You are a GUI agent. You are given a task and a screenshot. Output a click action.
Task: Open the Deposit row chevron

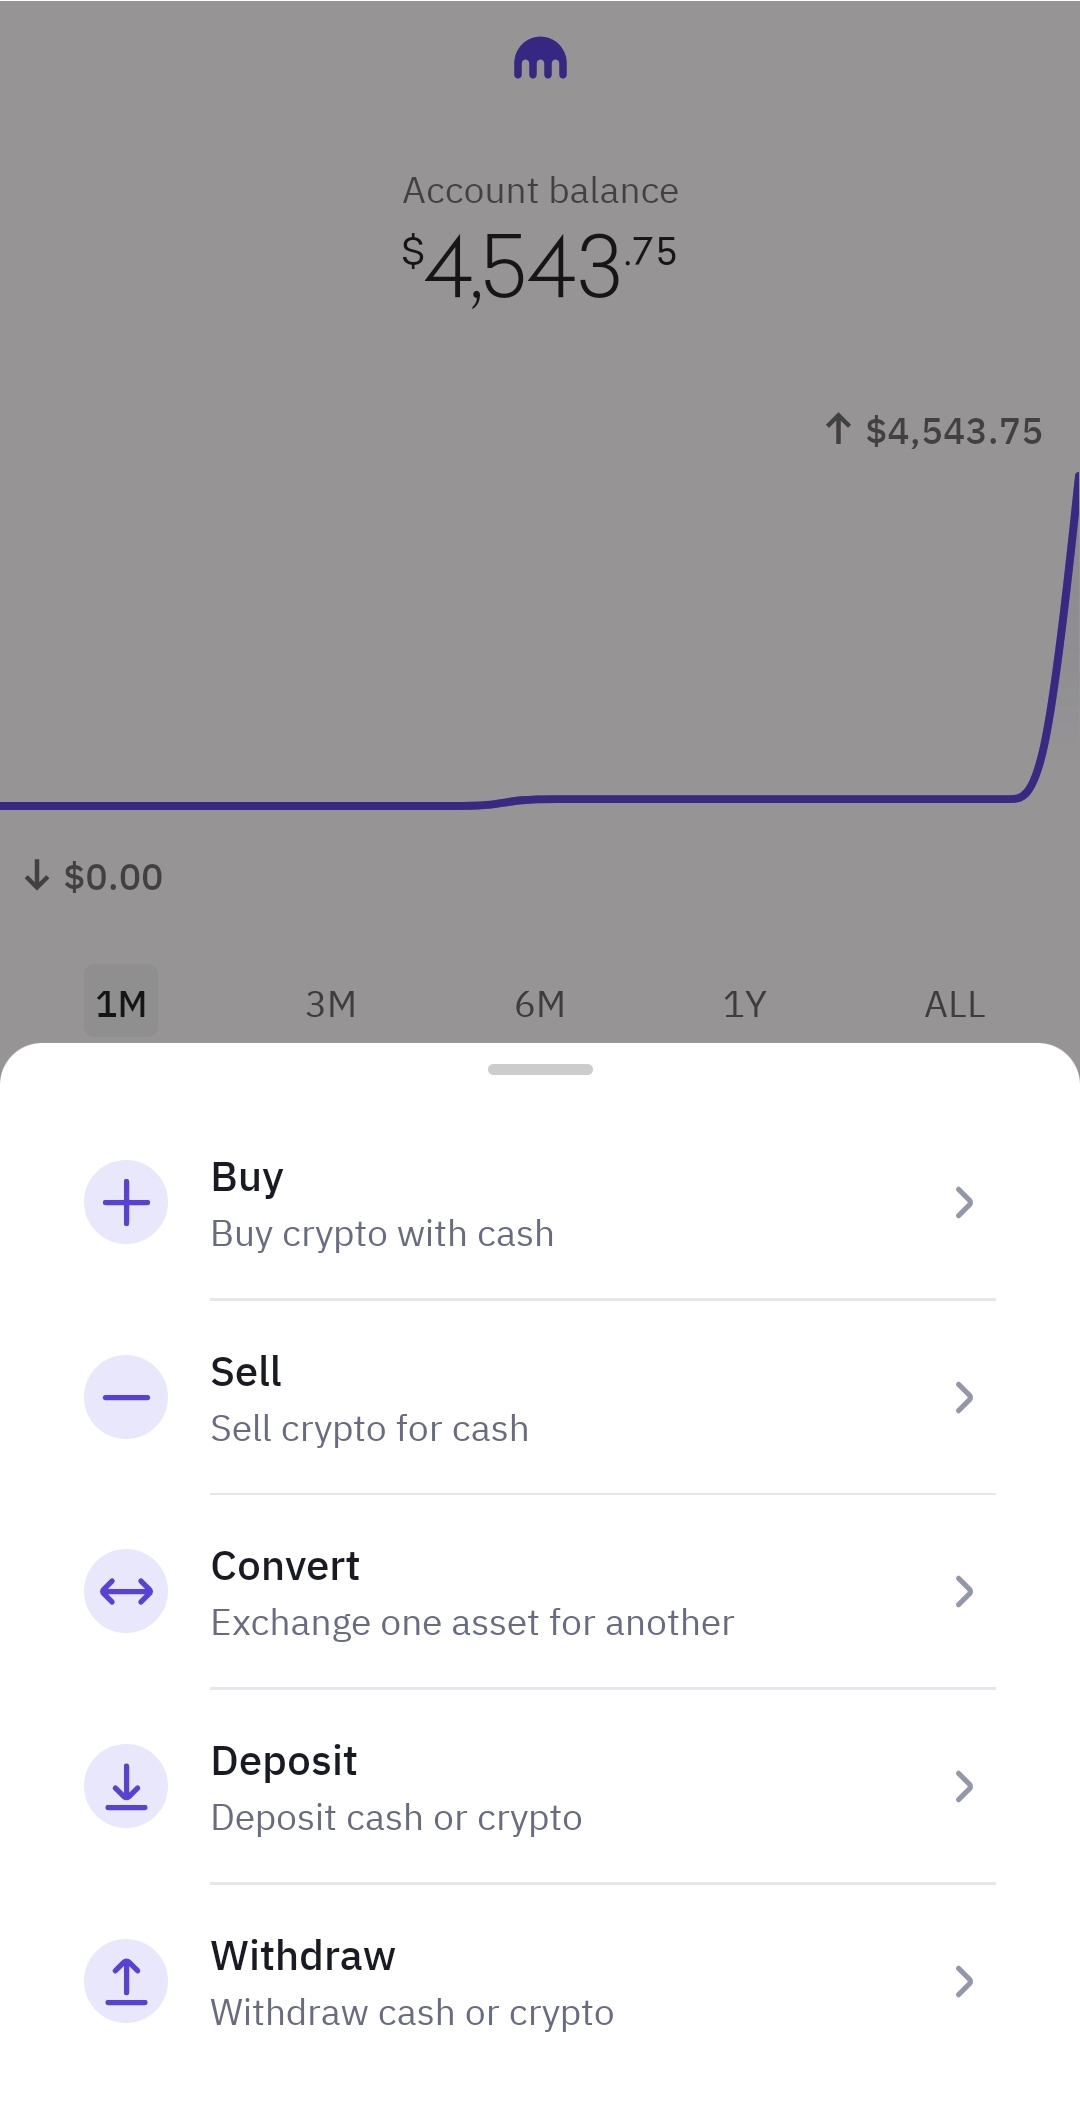[963, 1786]
